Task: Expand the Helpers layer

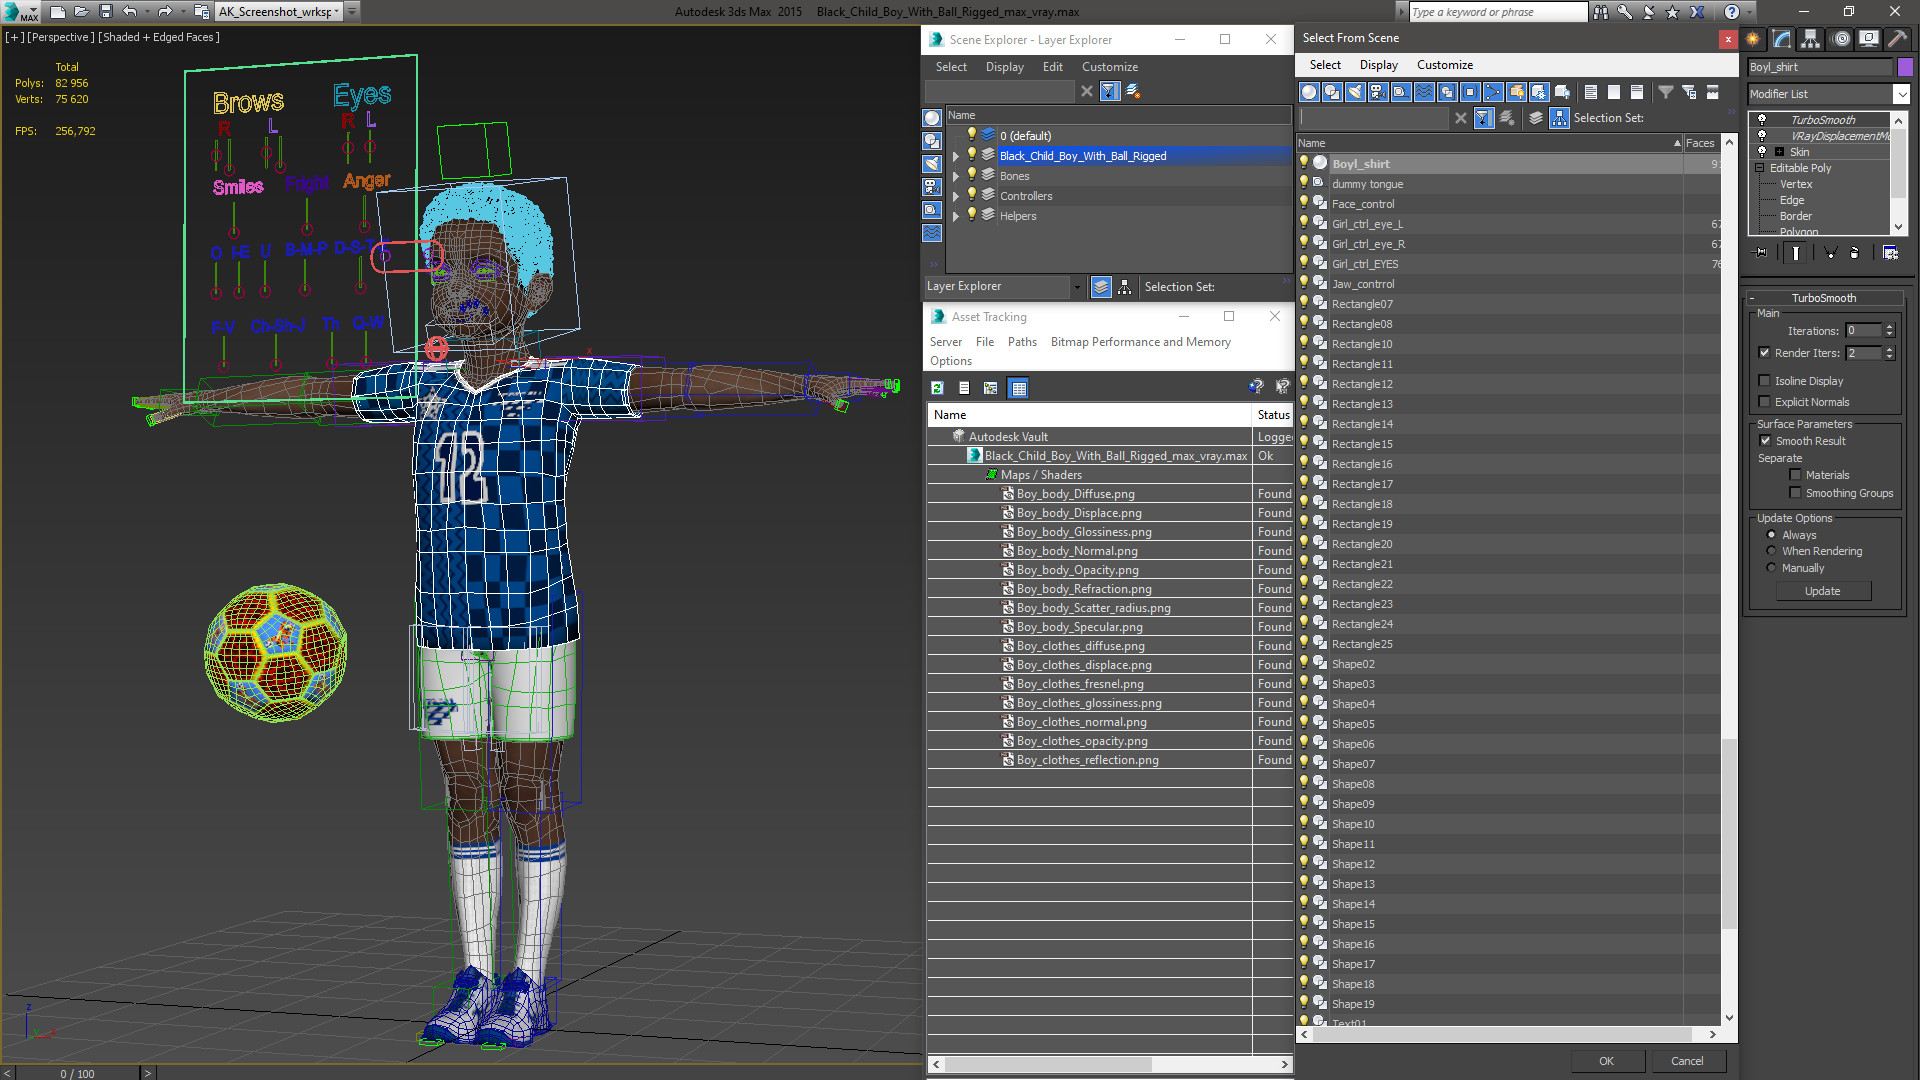Action: pos(956,216)
